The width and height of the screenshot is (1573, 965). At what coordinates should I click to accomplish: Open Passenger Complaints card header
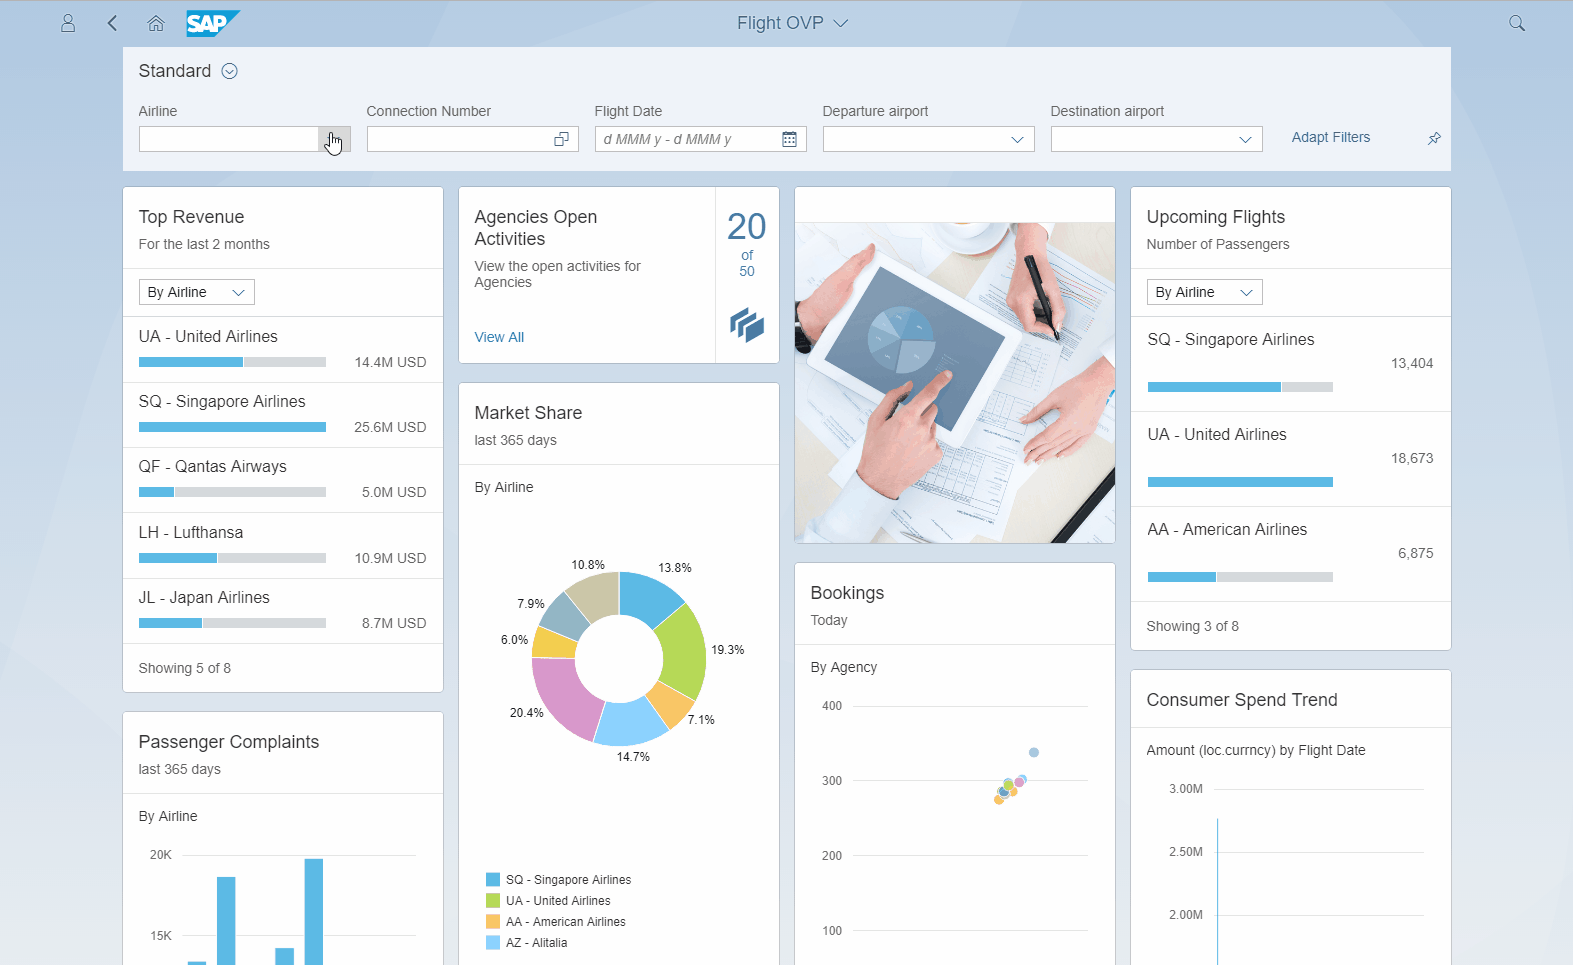(x=283, y=754)
